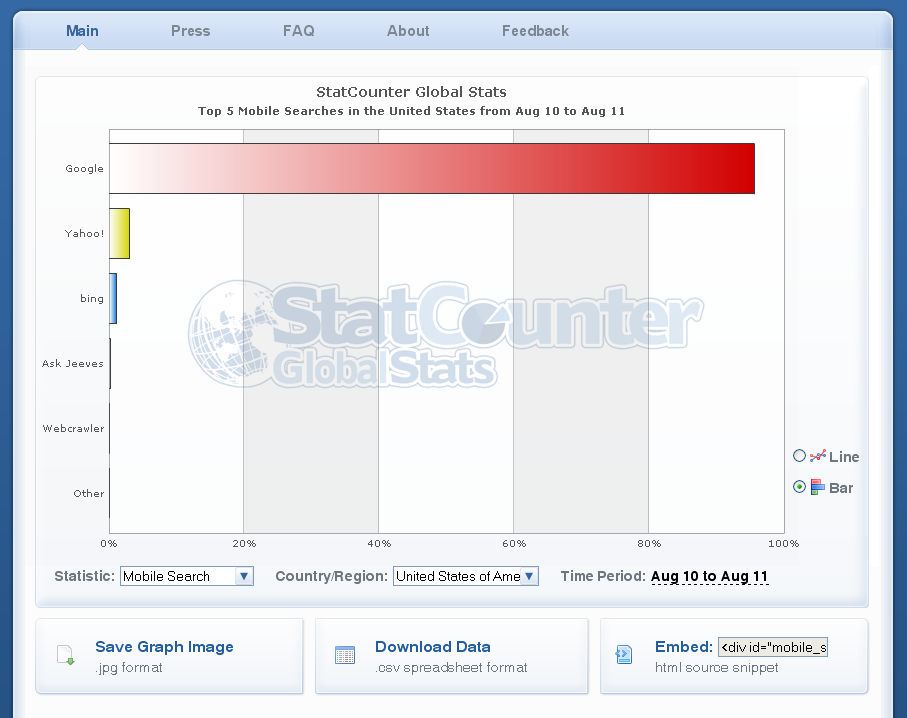This screenshot has height=718, width=907.
Task: Click the Ask Jeeves axis label
Action: 73,363
